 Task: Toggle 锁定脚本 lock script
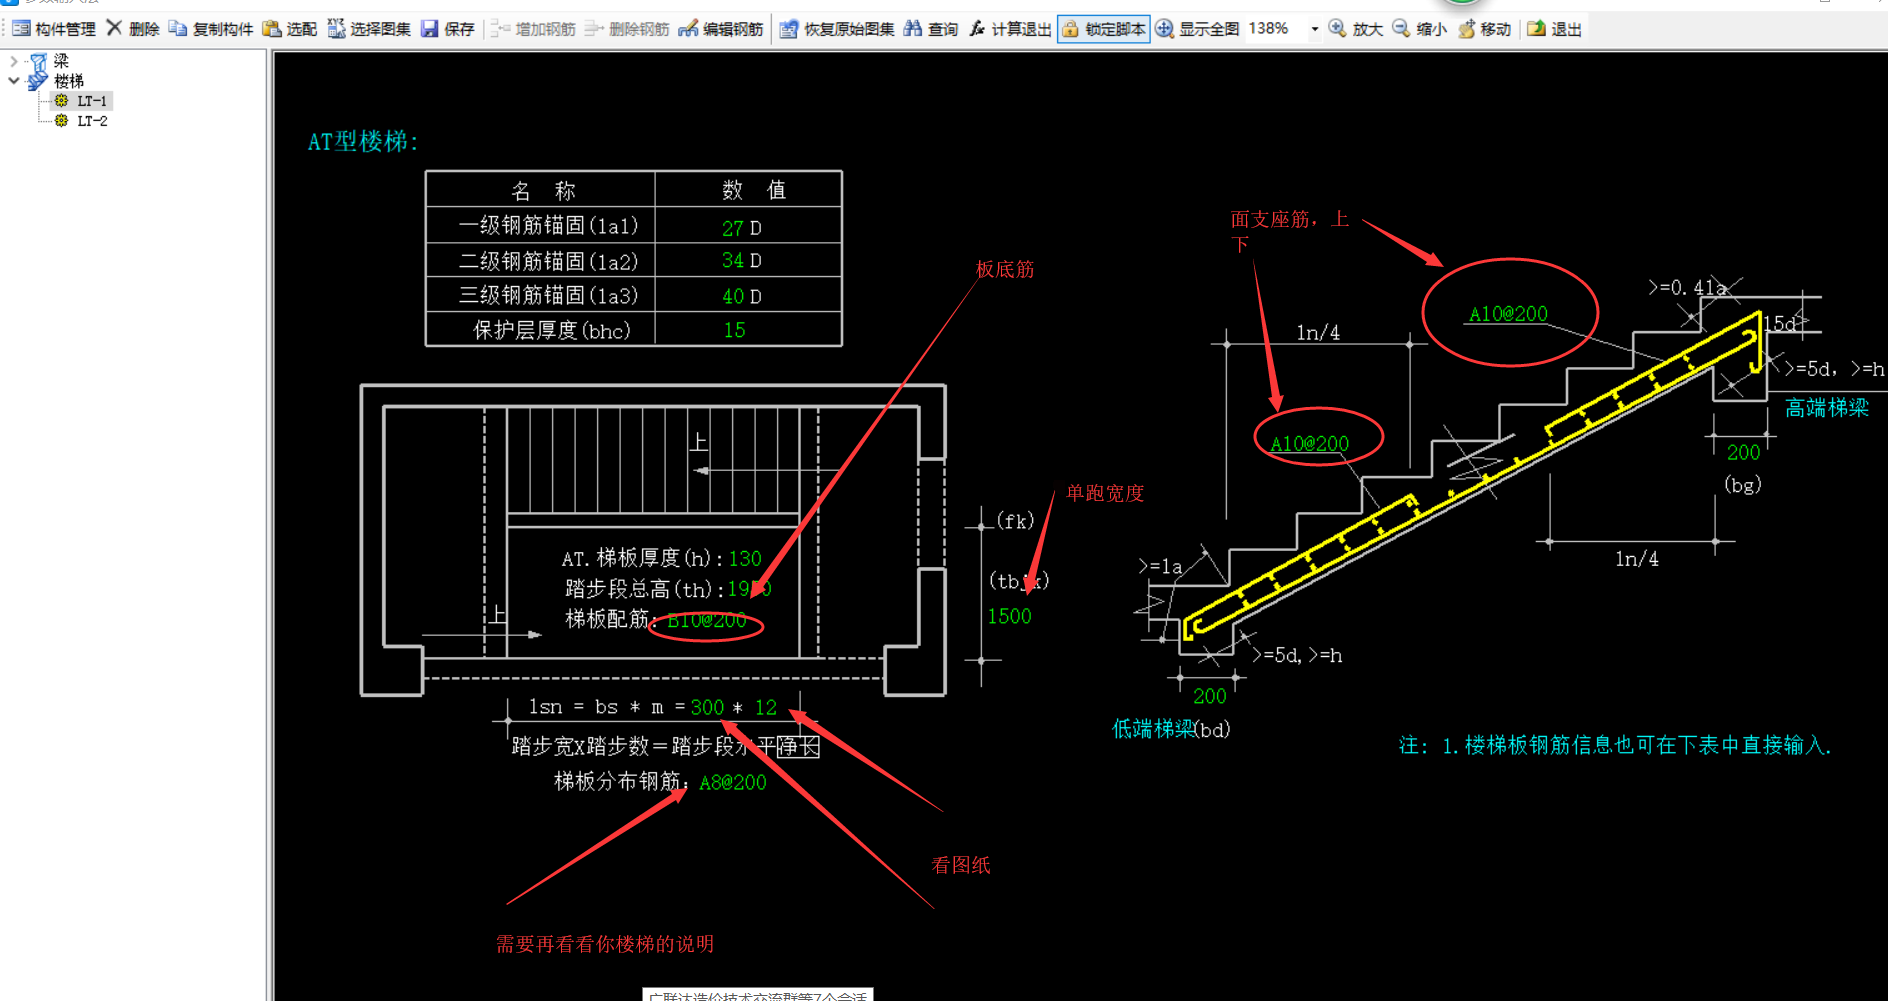(x=1104, y=29)
